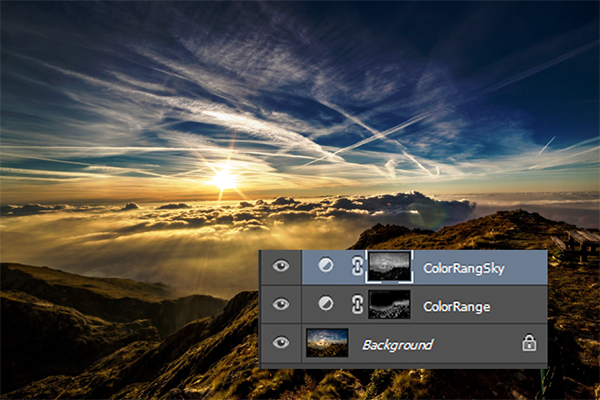
Task: Click the crossing contrails in the sky
Action: tap(382, 133)
